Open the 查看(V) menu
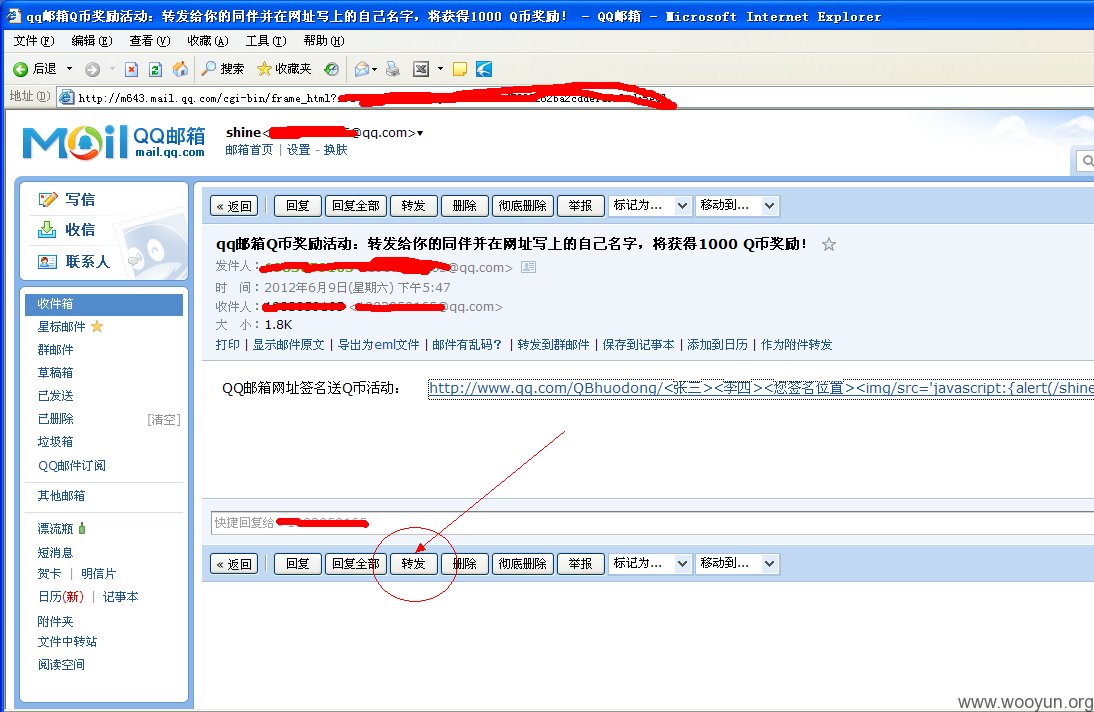1094x712 pixels. tap(149, 40)
